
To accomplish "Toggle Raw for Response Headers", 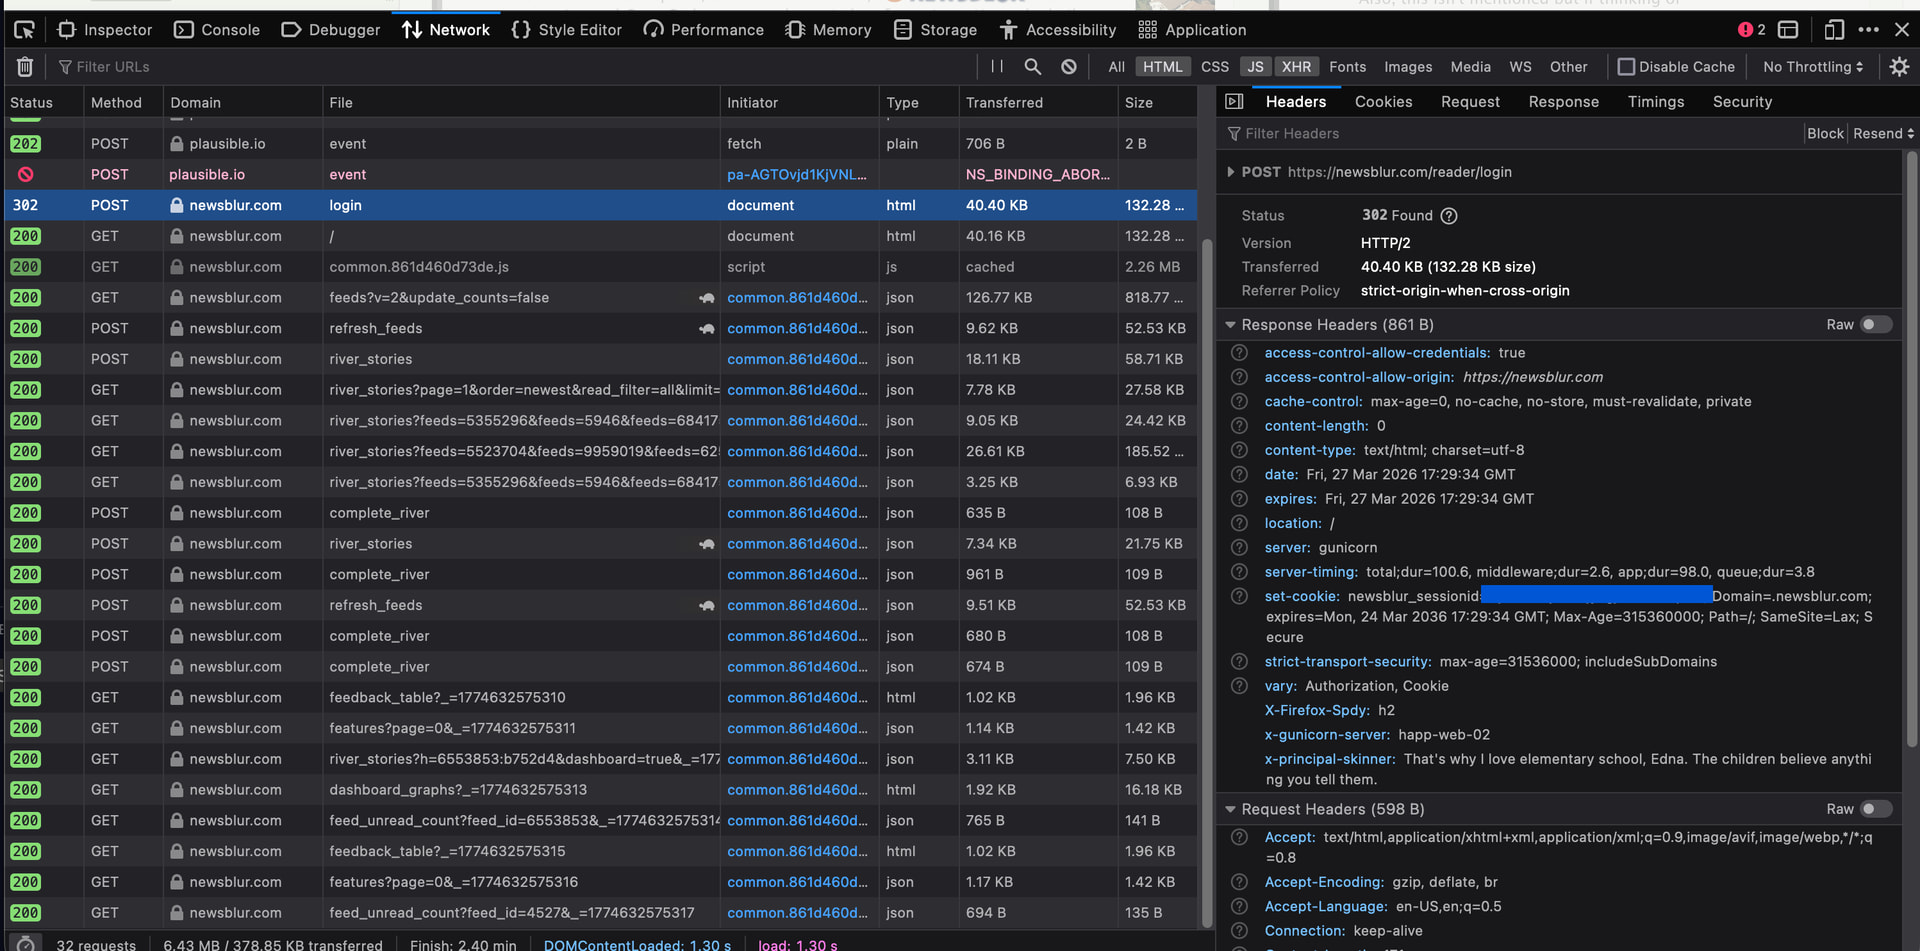I will (1875, 325).
